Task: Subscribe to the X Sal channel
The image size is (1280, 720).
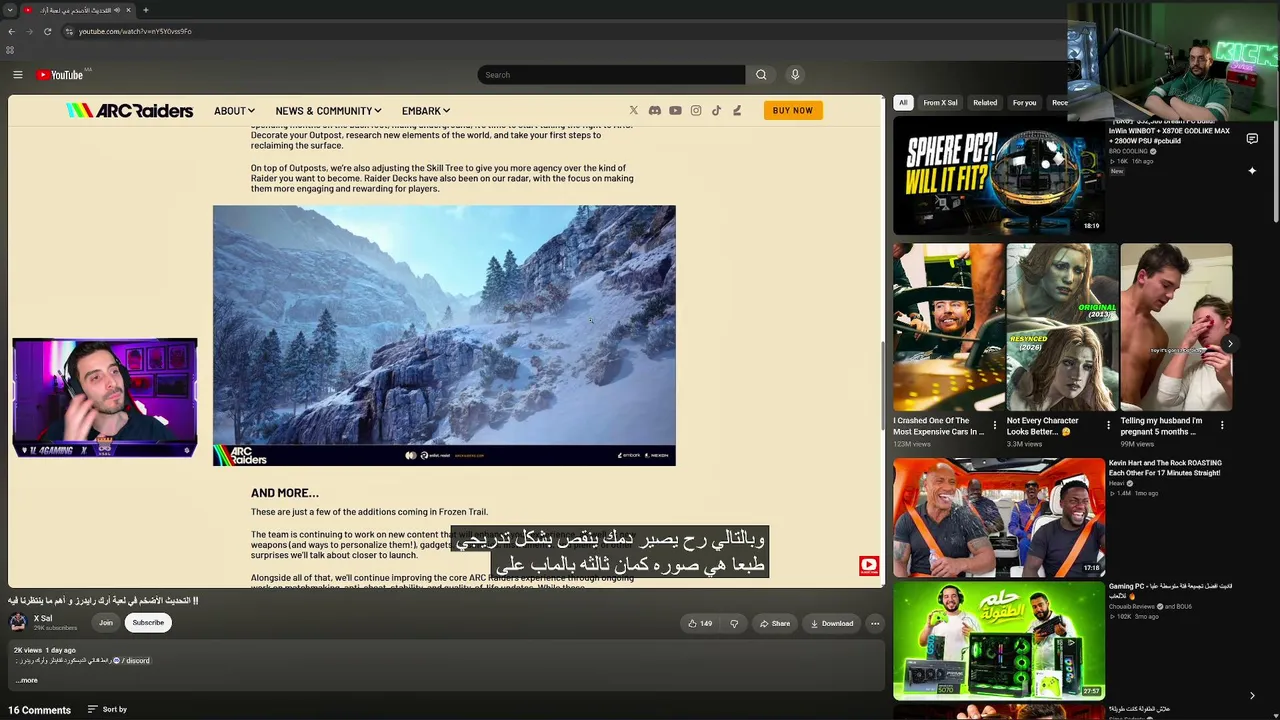Action: (x=148, y=623)
